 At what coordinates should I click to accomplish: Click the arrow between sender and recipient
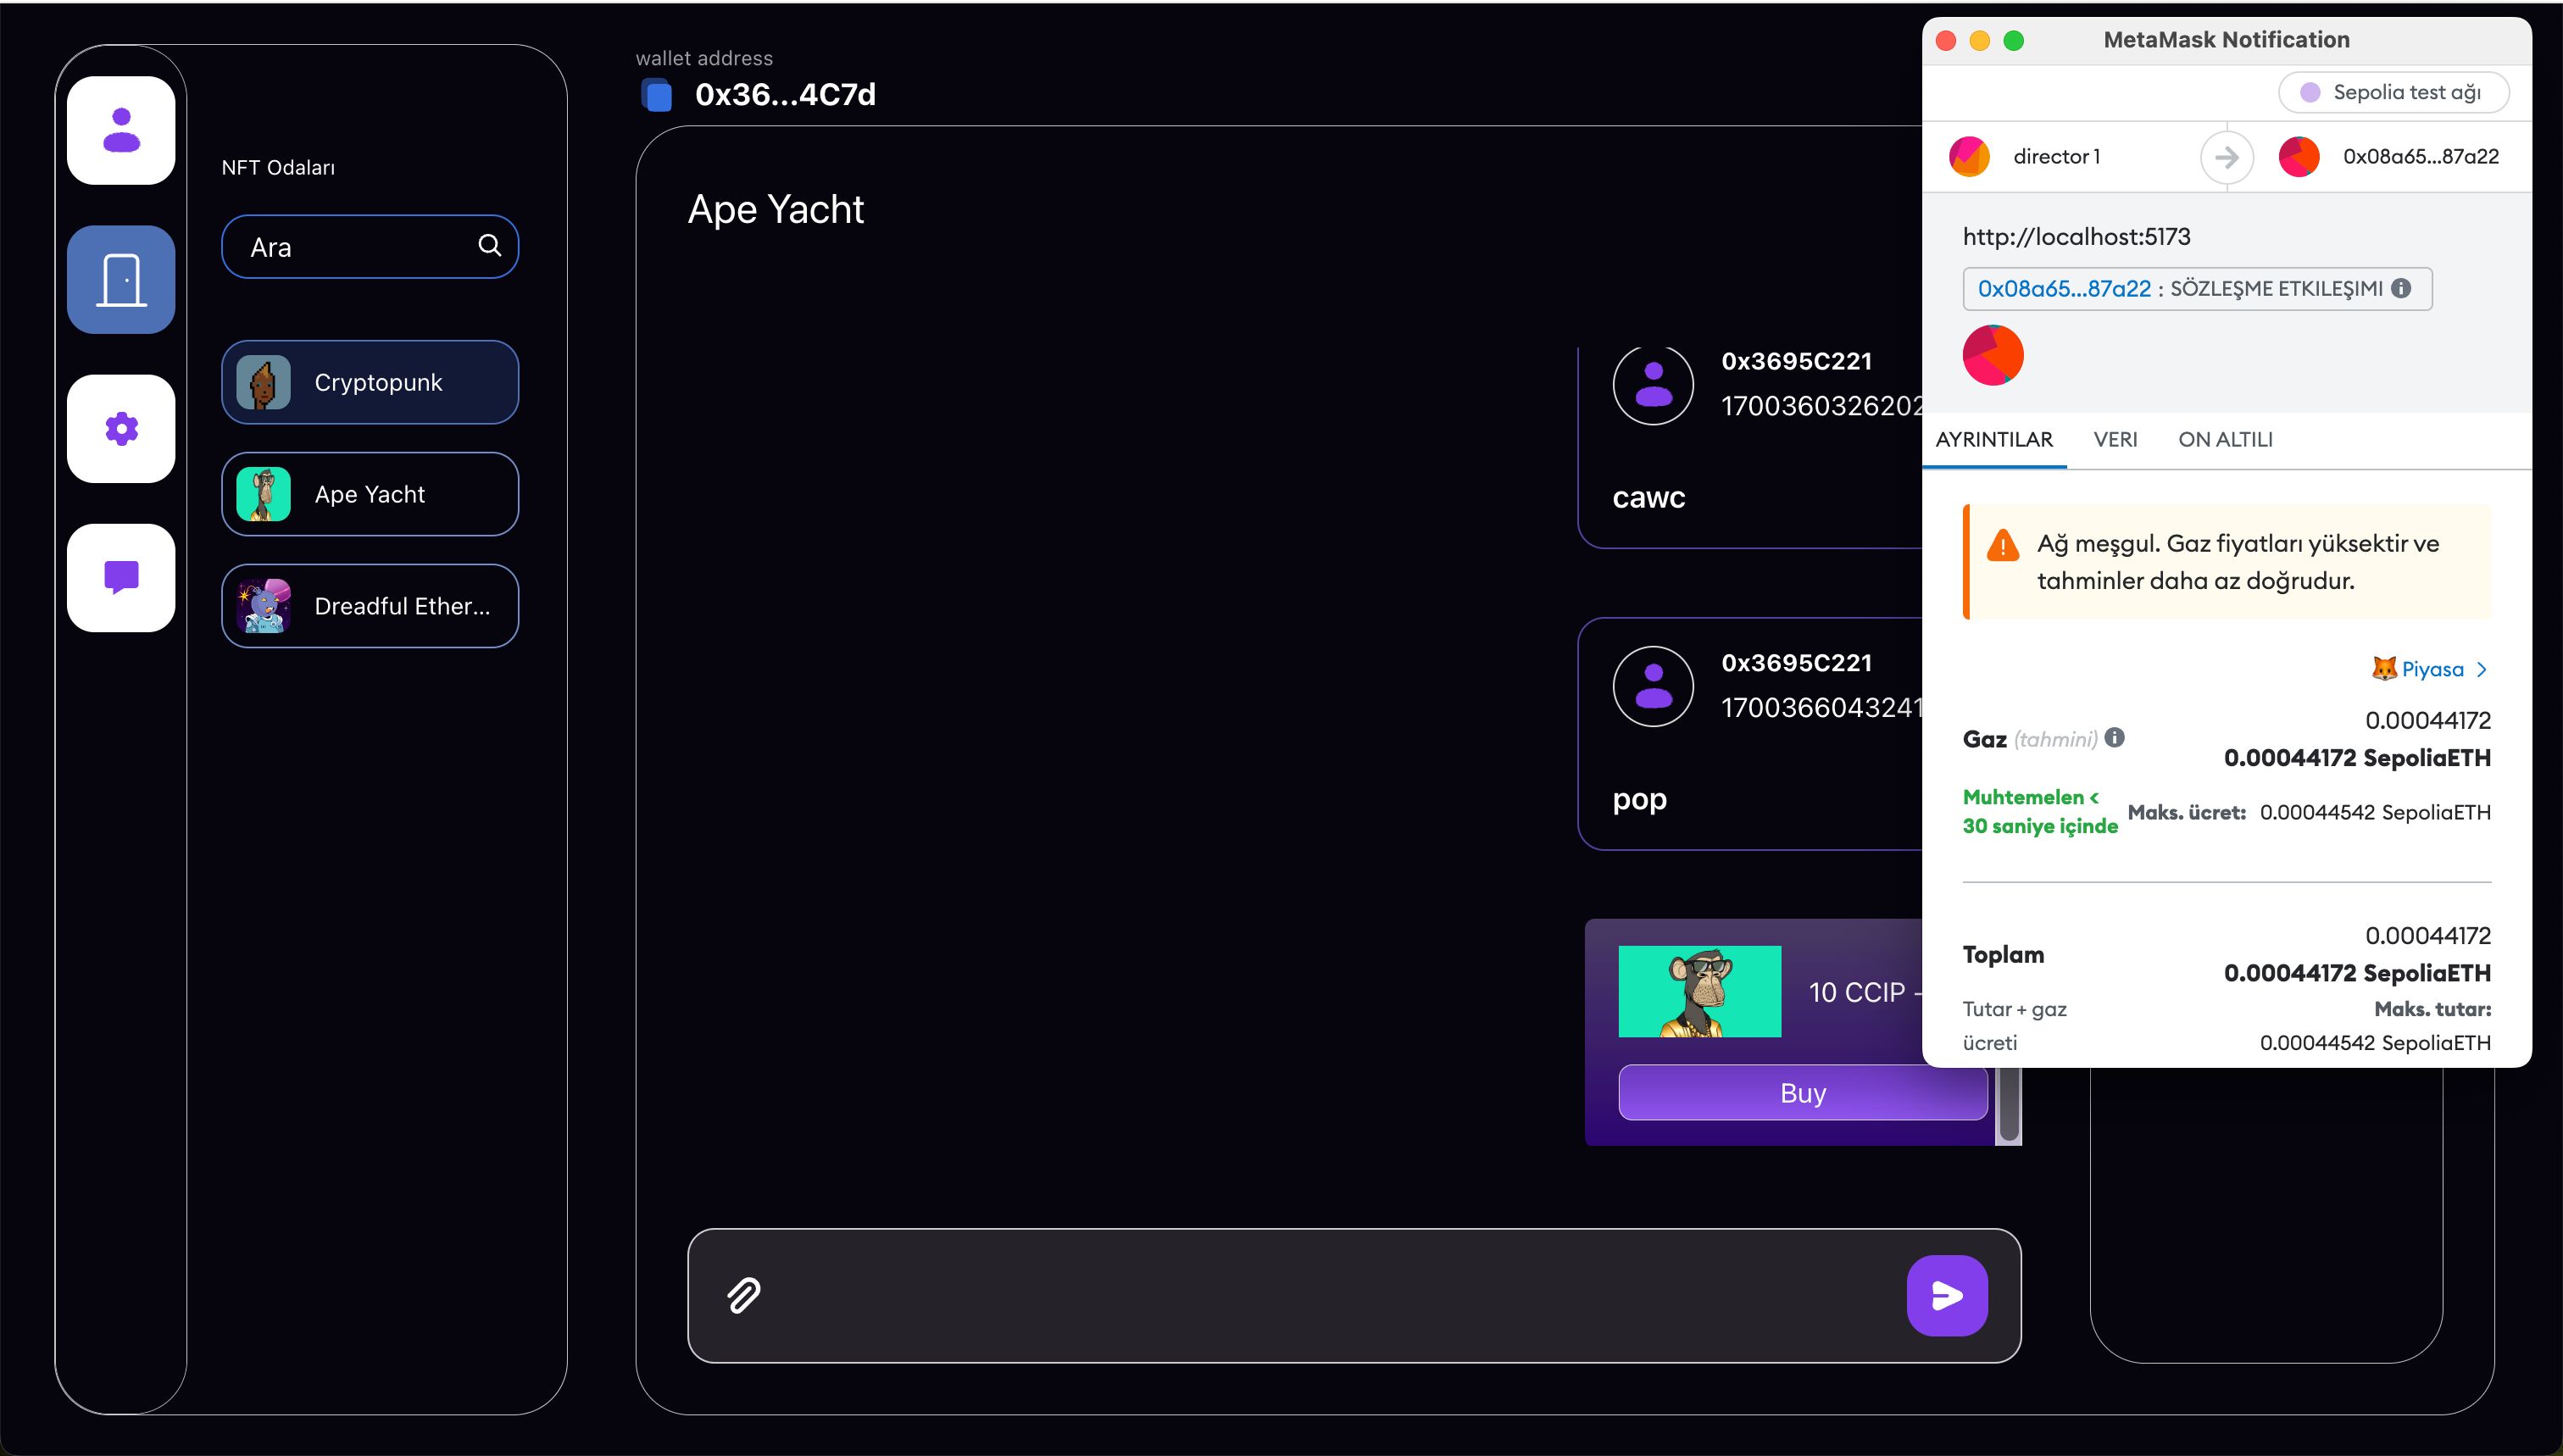pos(2227,157)
